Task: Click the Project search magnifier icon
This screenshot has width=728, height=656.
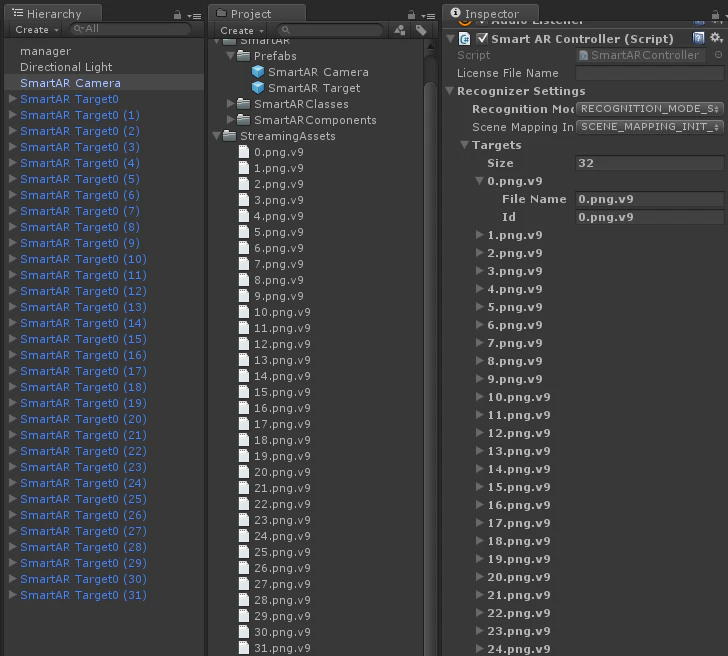Action: (286, 30)
